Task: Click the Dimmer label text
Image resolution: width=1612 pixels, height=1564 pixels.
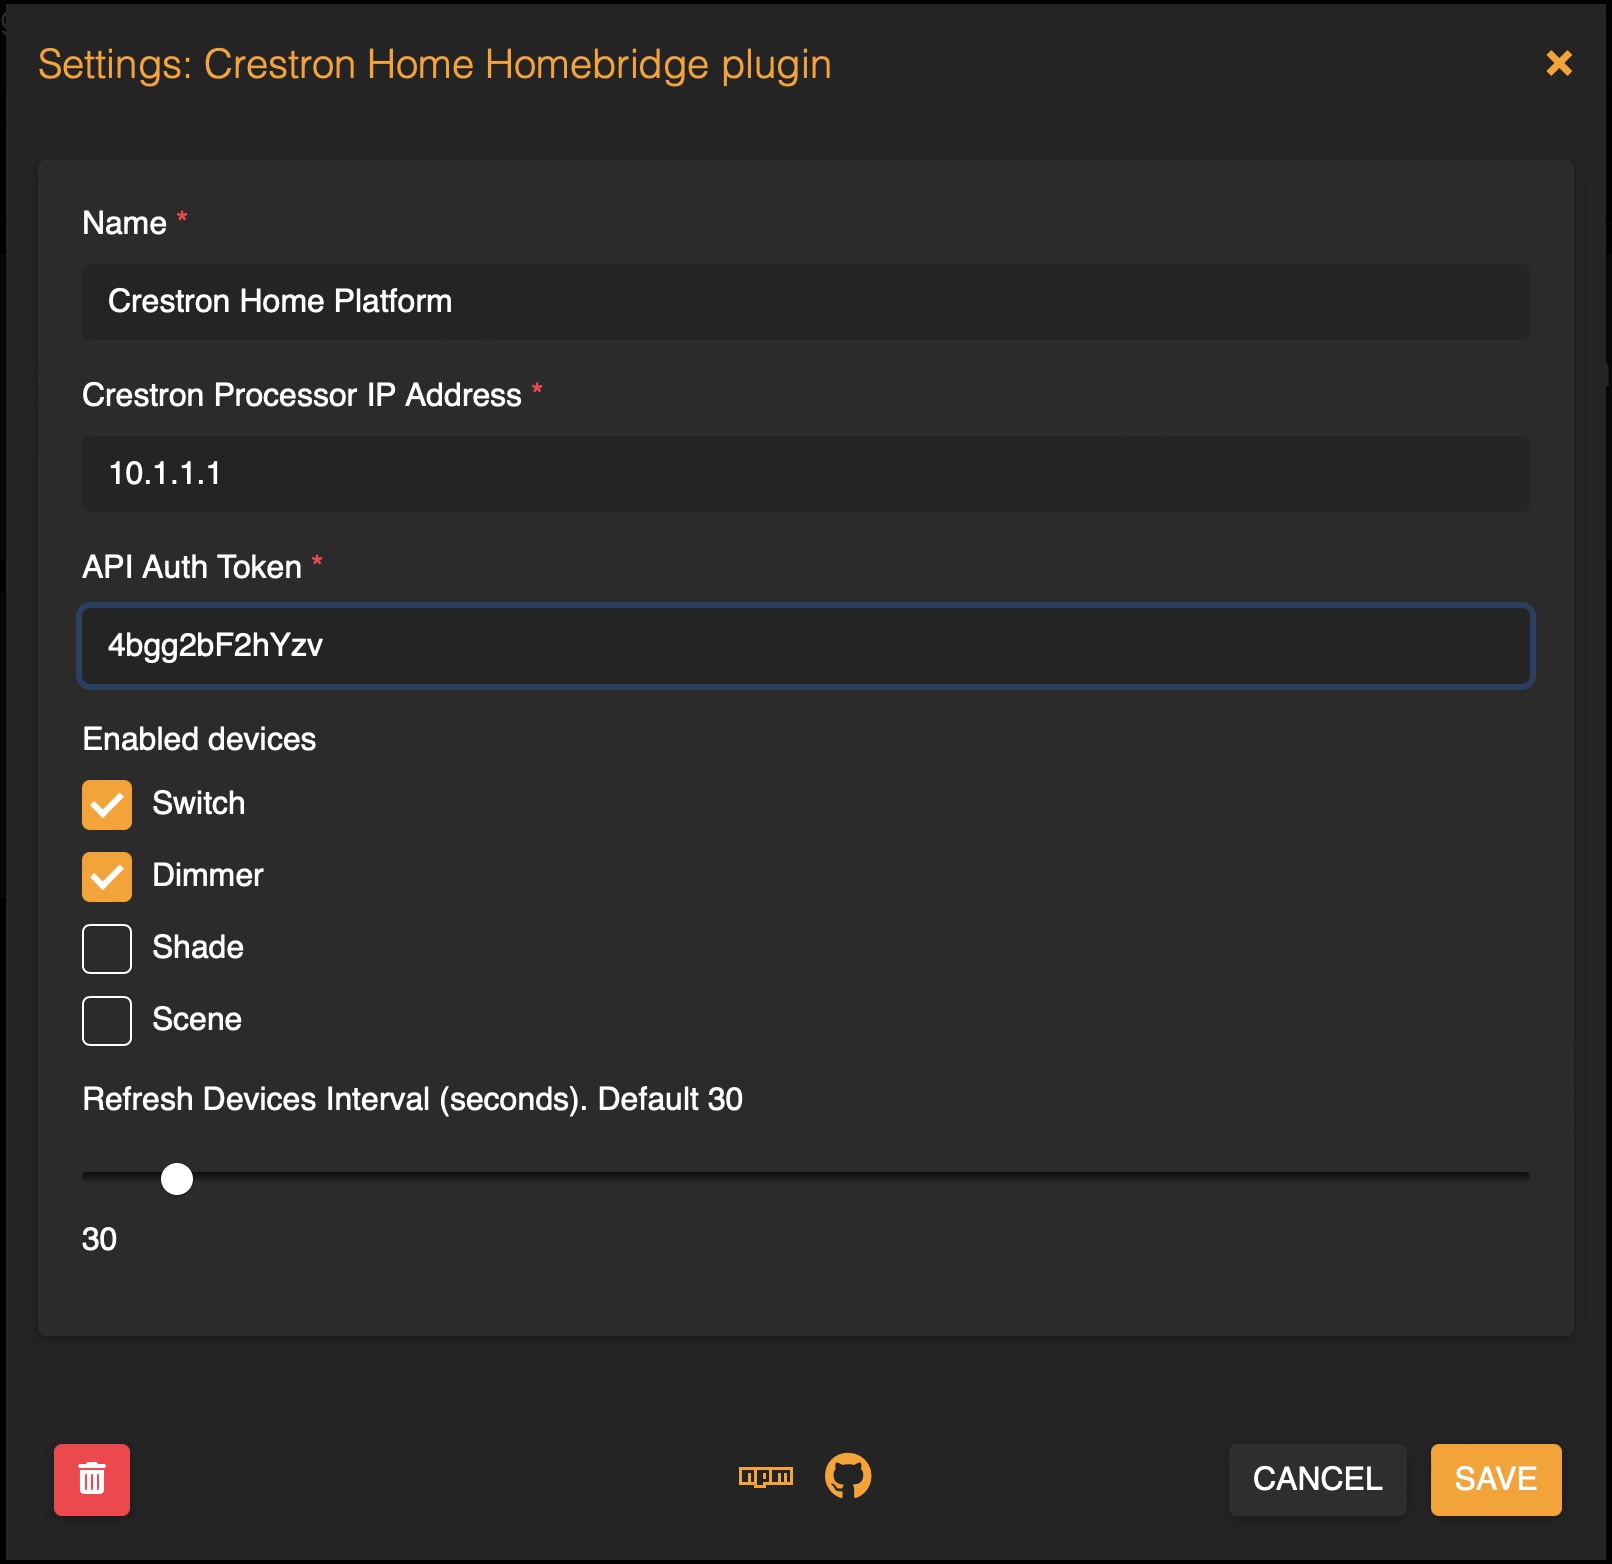Action: (x=208, y=875)
